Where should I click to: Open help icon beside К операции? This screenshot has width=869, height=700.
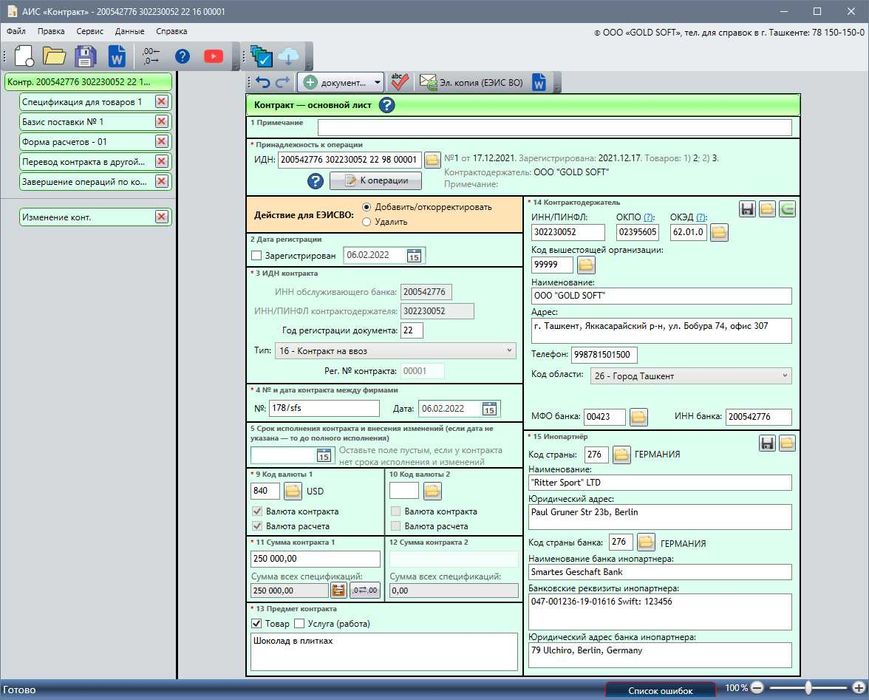coord(315,181)
